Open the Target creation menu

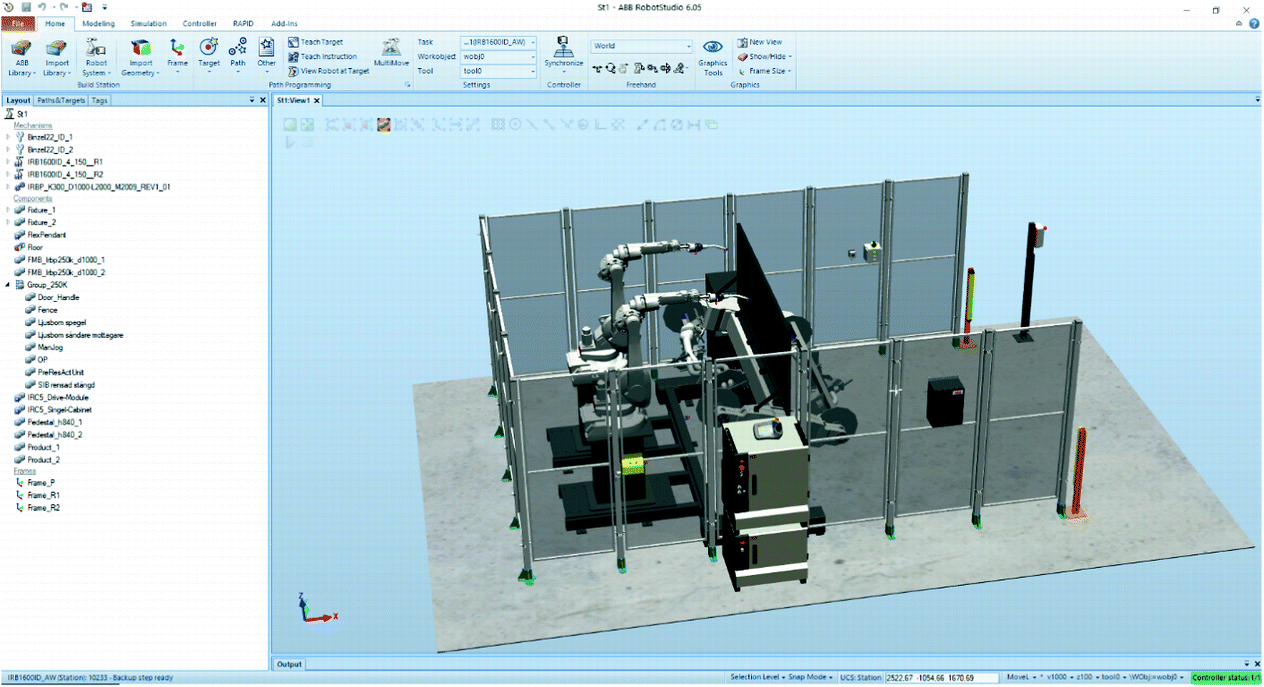click(208, 57)
